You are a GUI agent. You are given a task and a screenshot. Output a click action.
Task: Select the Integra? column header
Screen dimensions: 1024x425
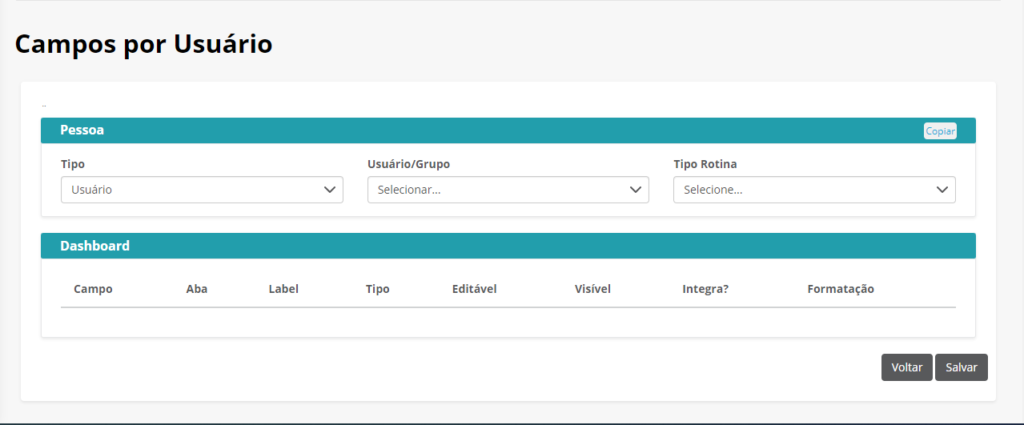[705, 289]
